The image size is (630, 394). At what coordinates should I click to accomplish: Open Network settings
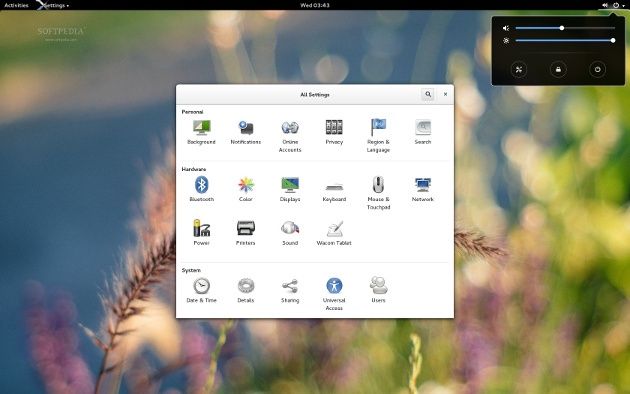tap(423, 189)
